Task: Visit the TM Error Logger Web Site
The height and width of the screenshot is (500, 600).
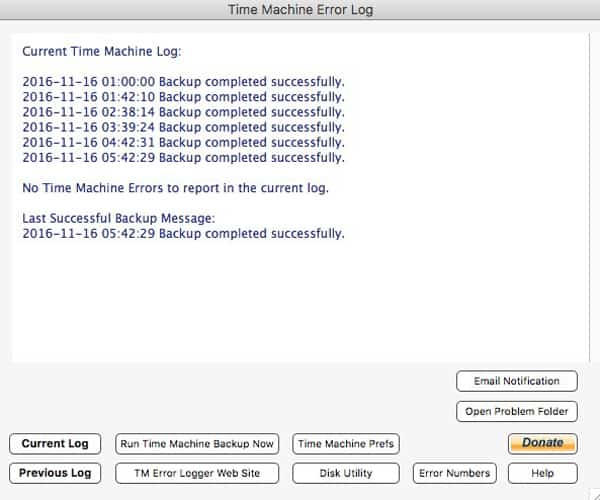Action: (197, 473)
